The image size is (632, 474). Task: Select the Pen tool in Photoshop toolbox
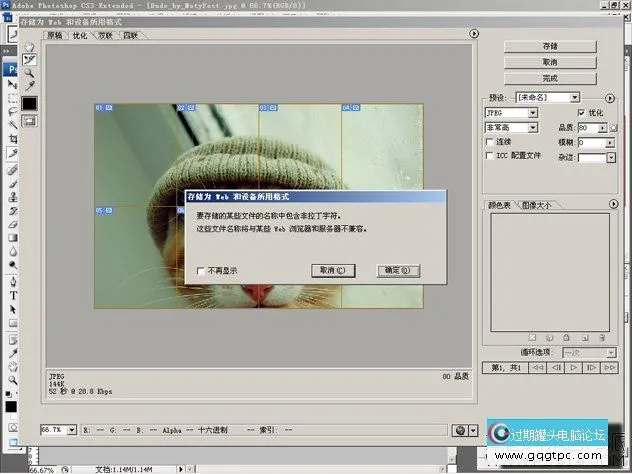(x=12, y=282)
